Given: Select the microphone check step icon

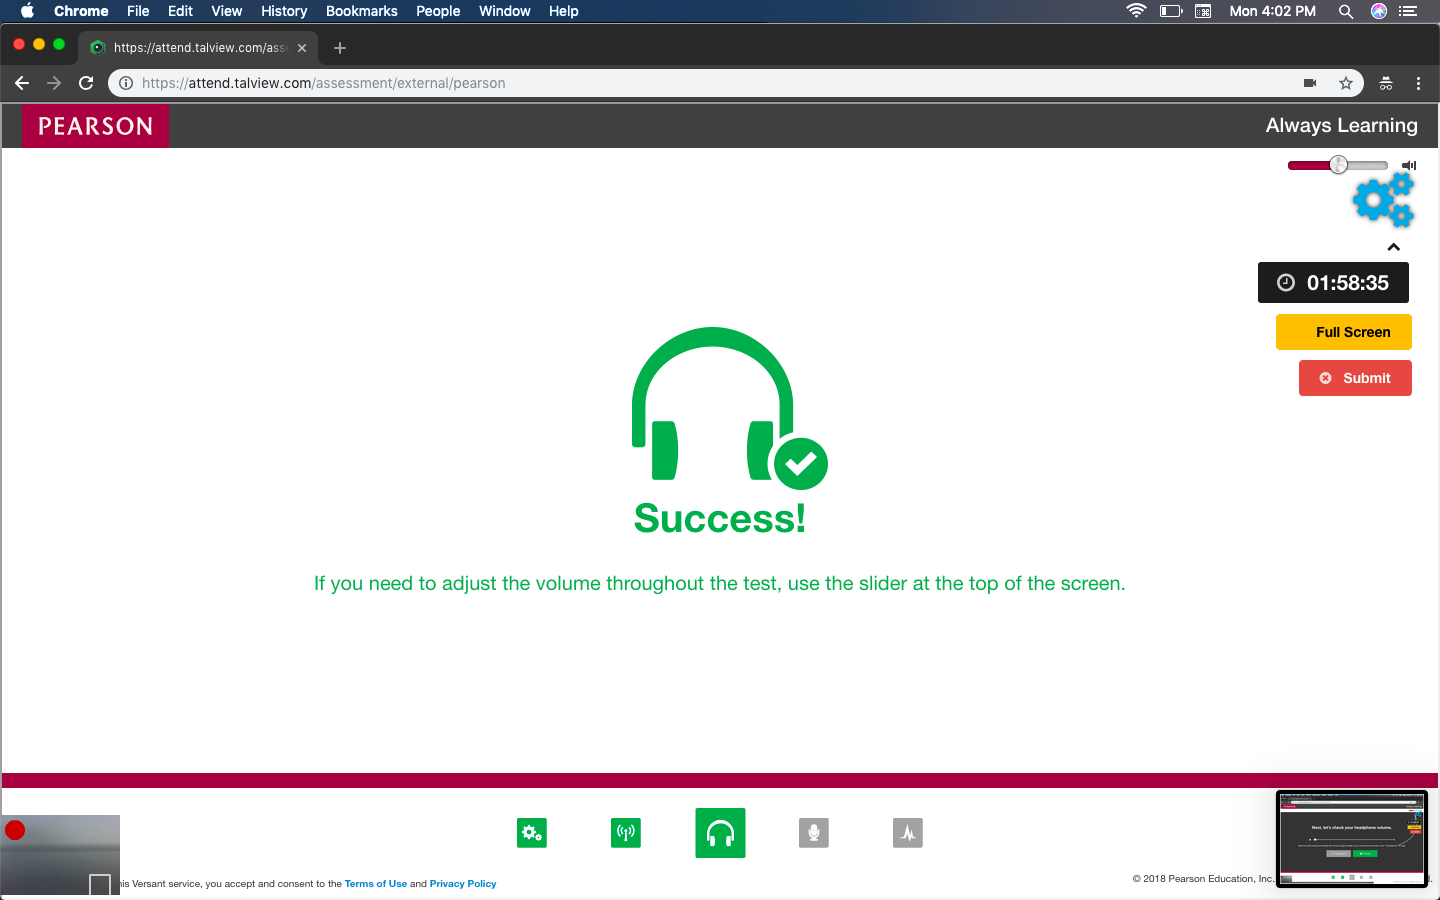Looking at the screenshot, I should (x=814, y=833).
